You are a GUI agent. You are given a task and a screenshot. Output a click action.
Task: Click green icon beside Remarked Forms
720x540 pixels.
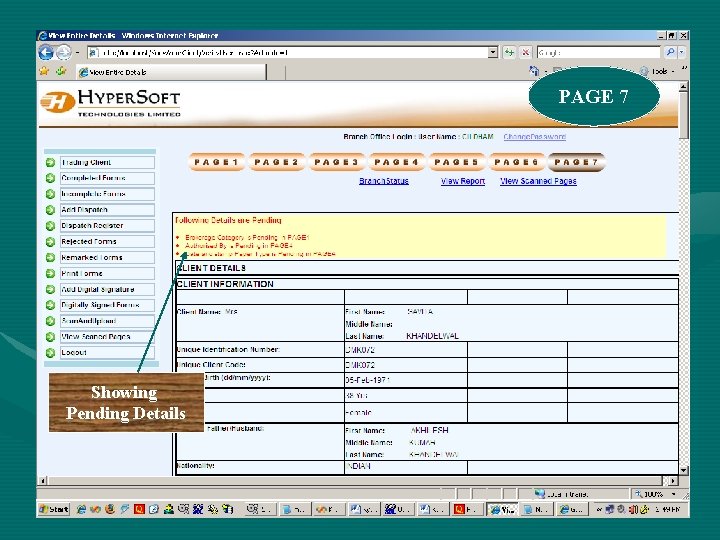click(51, 258)
